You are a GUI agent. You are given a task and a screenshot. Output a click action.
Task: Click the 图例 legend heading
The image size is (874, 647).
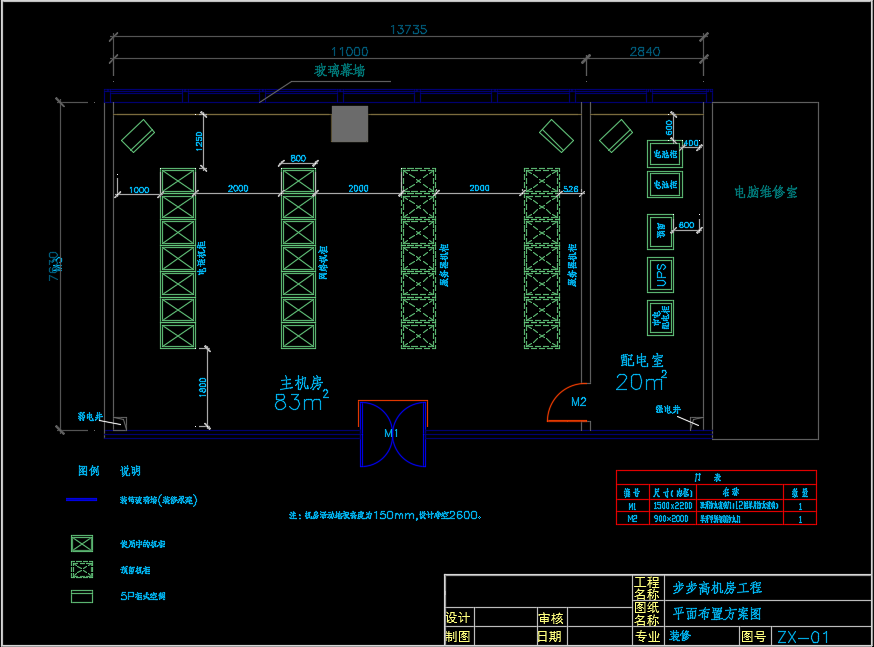pos(89,471)
